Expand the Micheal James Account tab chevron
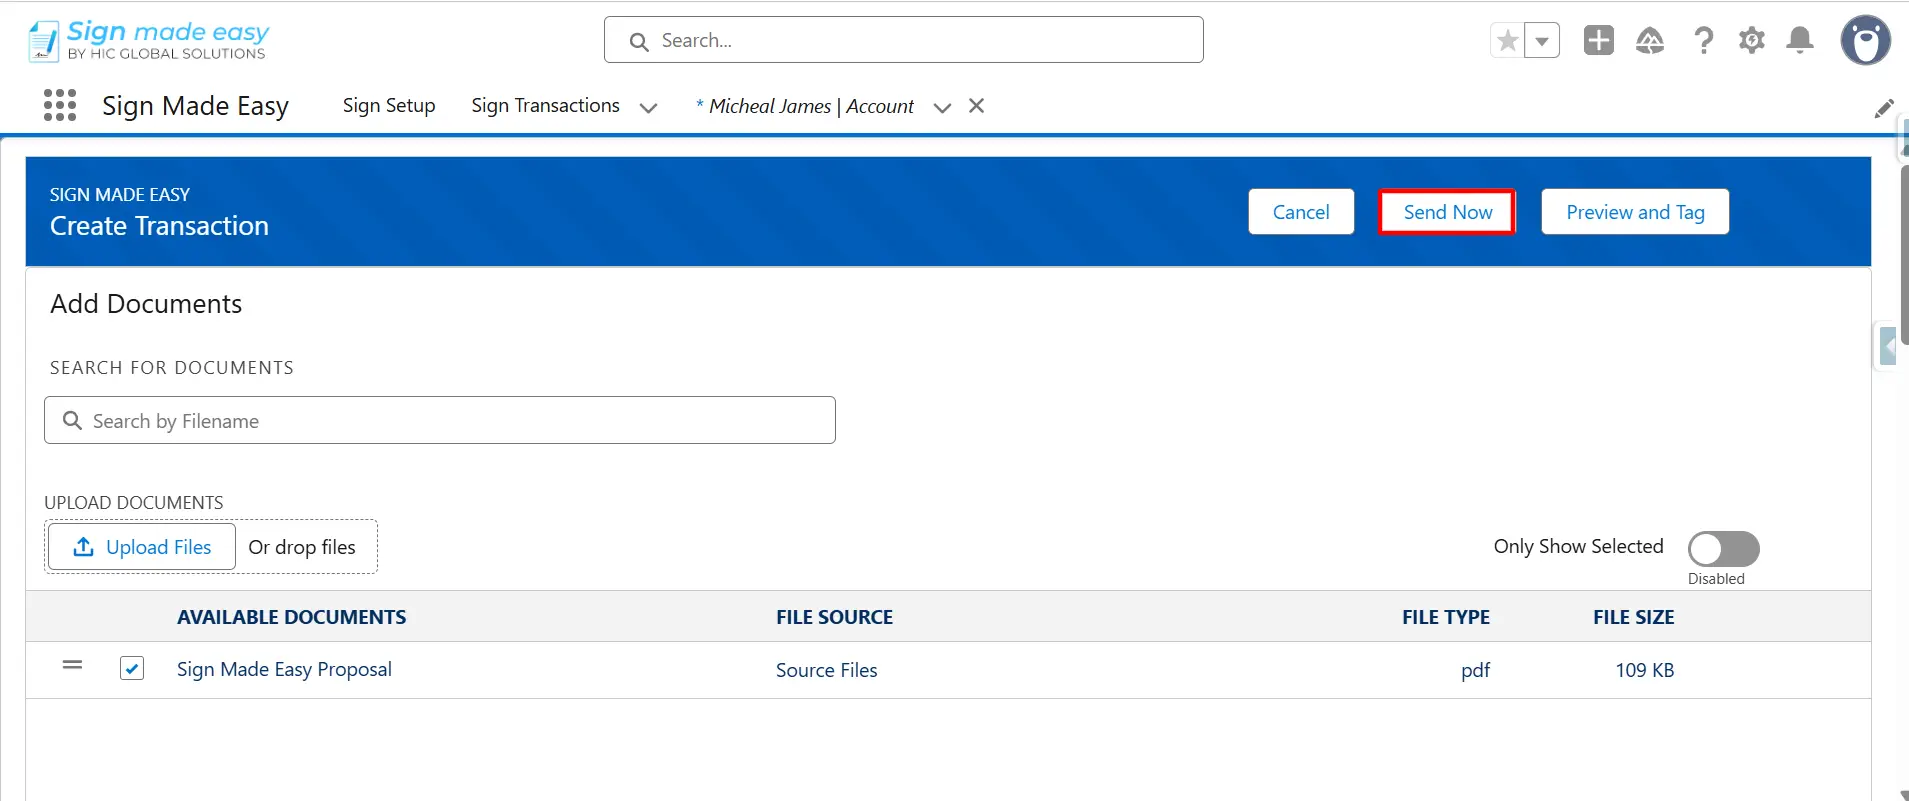Viewport: 1909px width, 801px height. pos(942,107)
